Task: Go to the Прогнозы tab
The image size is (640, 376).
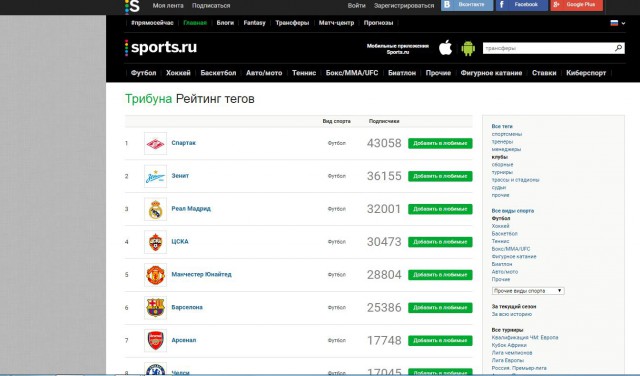Action: point(378,23)
